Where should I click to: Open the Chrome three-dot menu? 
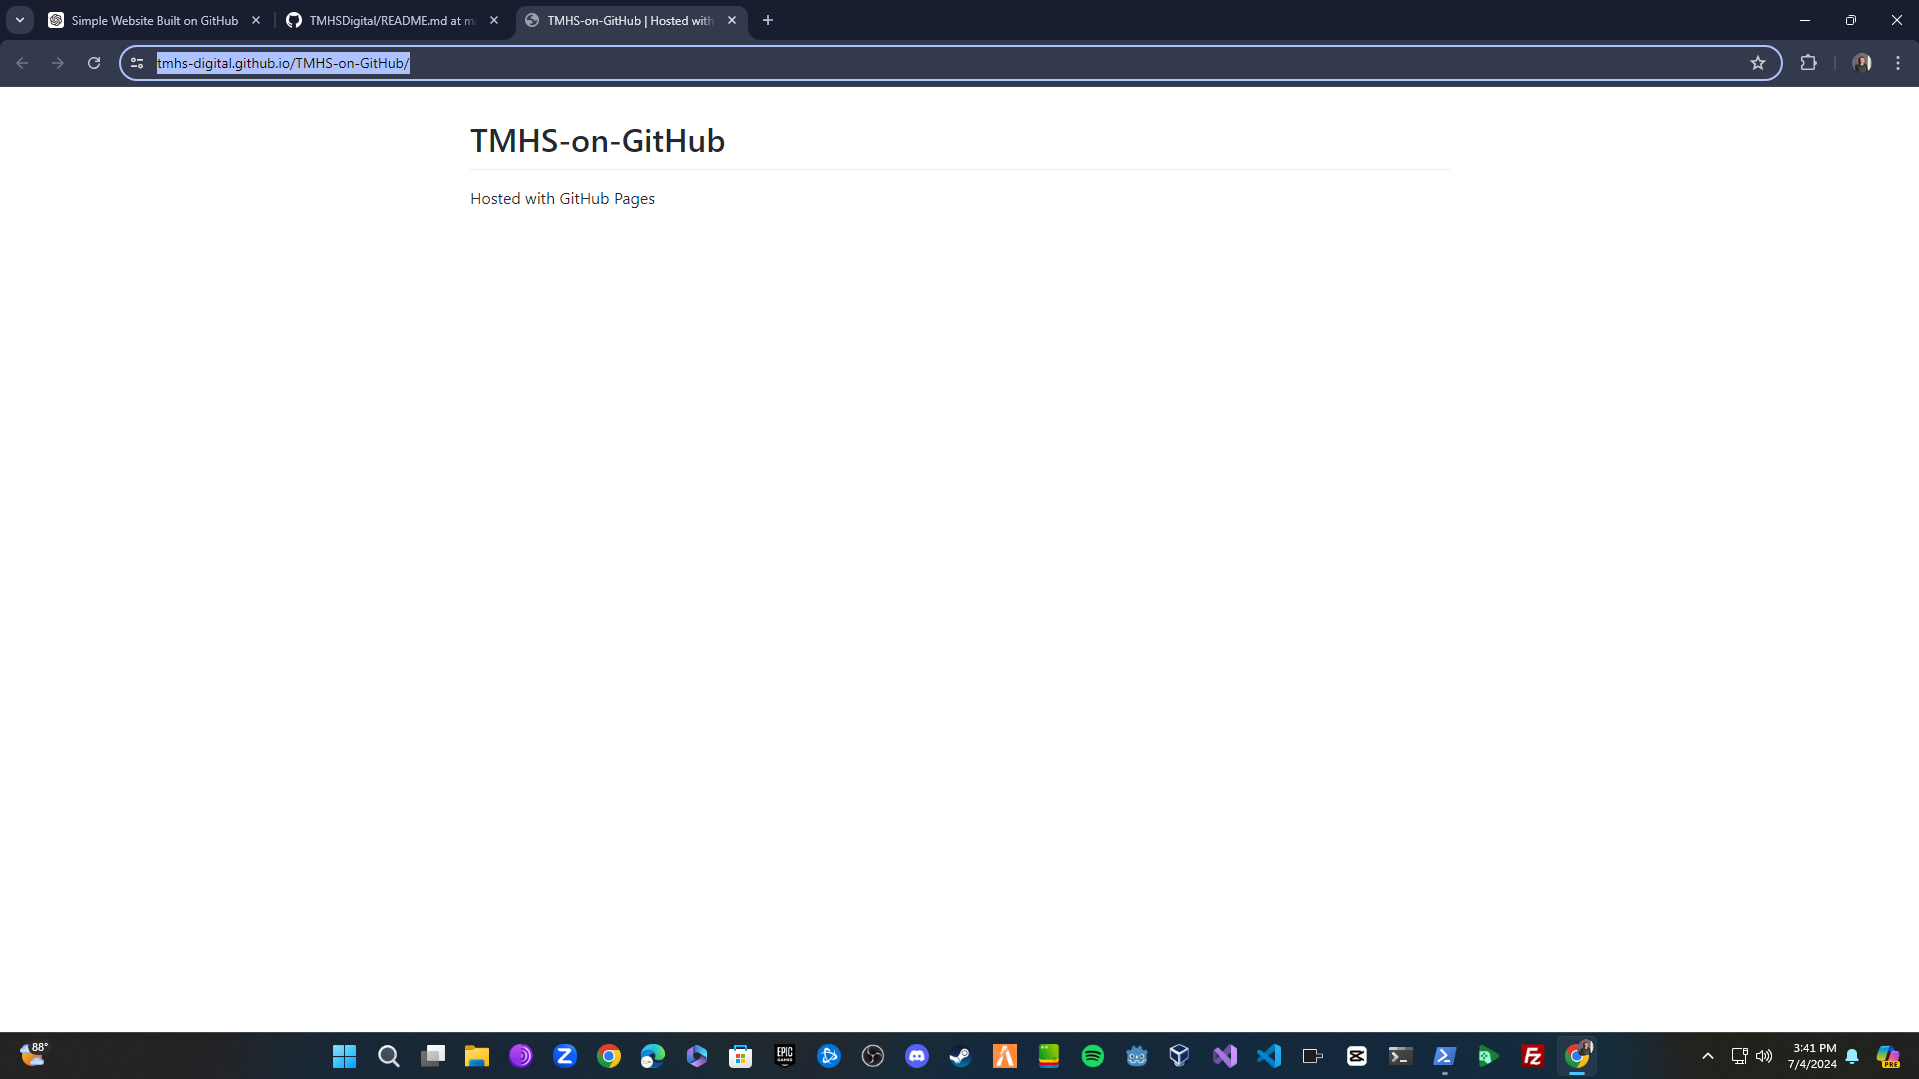(1898, 63)
